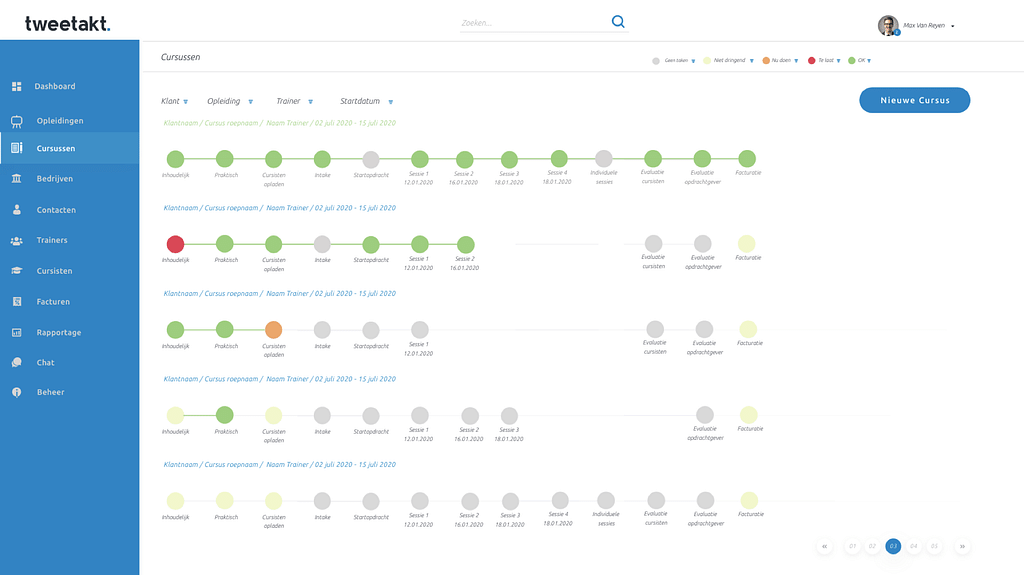Click the search magnifier icon
This screenshot has height=575, width=1024.
point(618,22)
